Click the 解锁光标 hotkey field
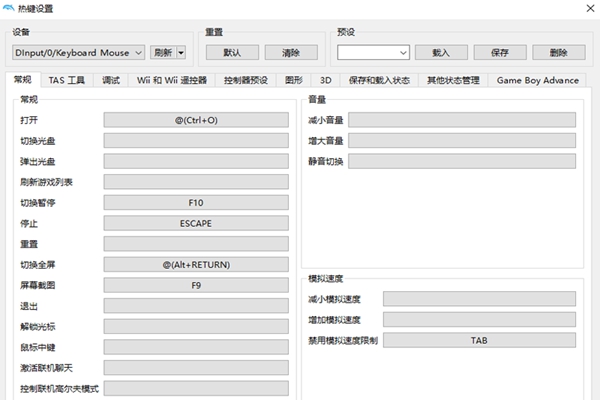The image size is (600, 400). point(196,327)
